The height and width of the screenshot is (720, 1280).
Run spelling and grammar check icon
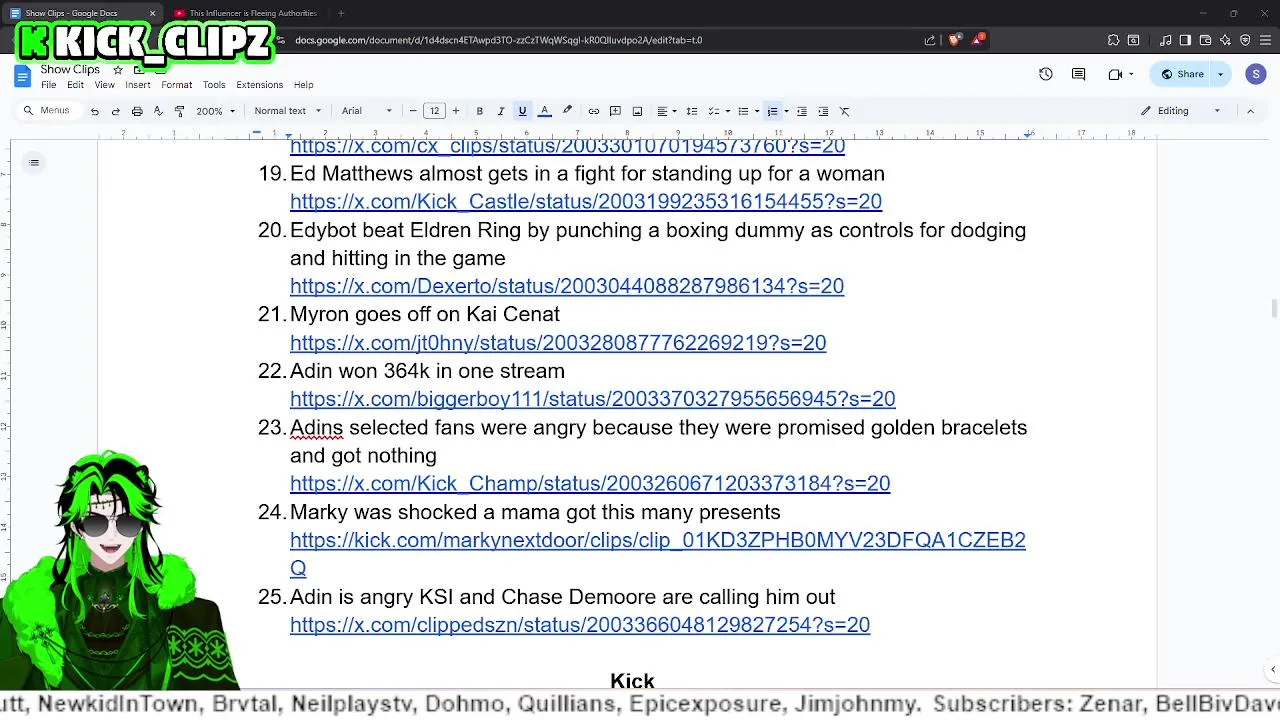[x=158, y=111]
